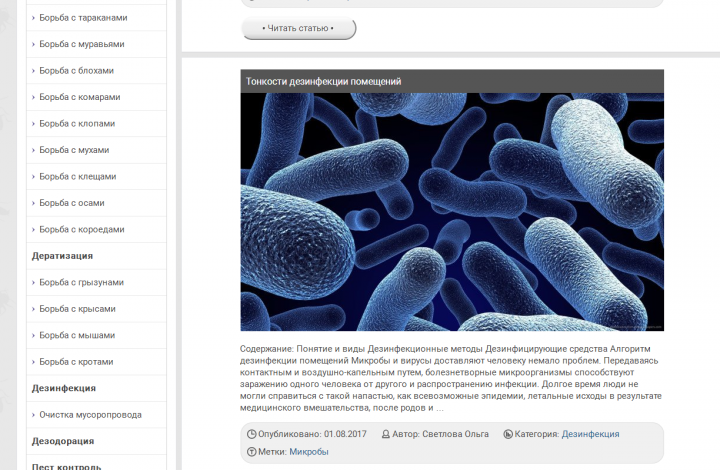Click Борьба с грызунами item
Screen dimensions: 720x470
(81, 282)
